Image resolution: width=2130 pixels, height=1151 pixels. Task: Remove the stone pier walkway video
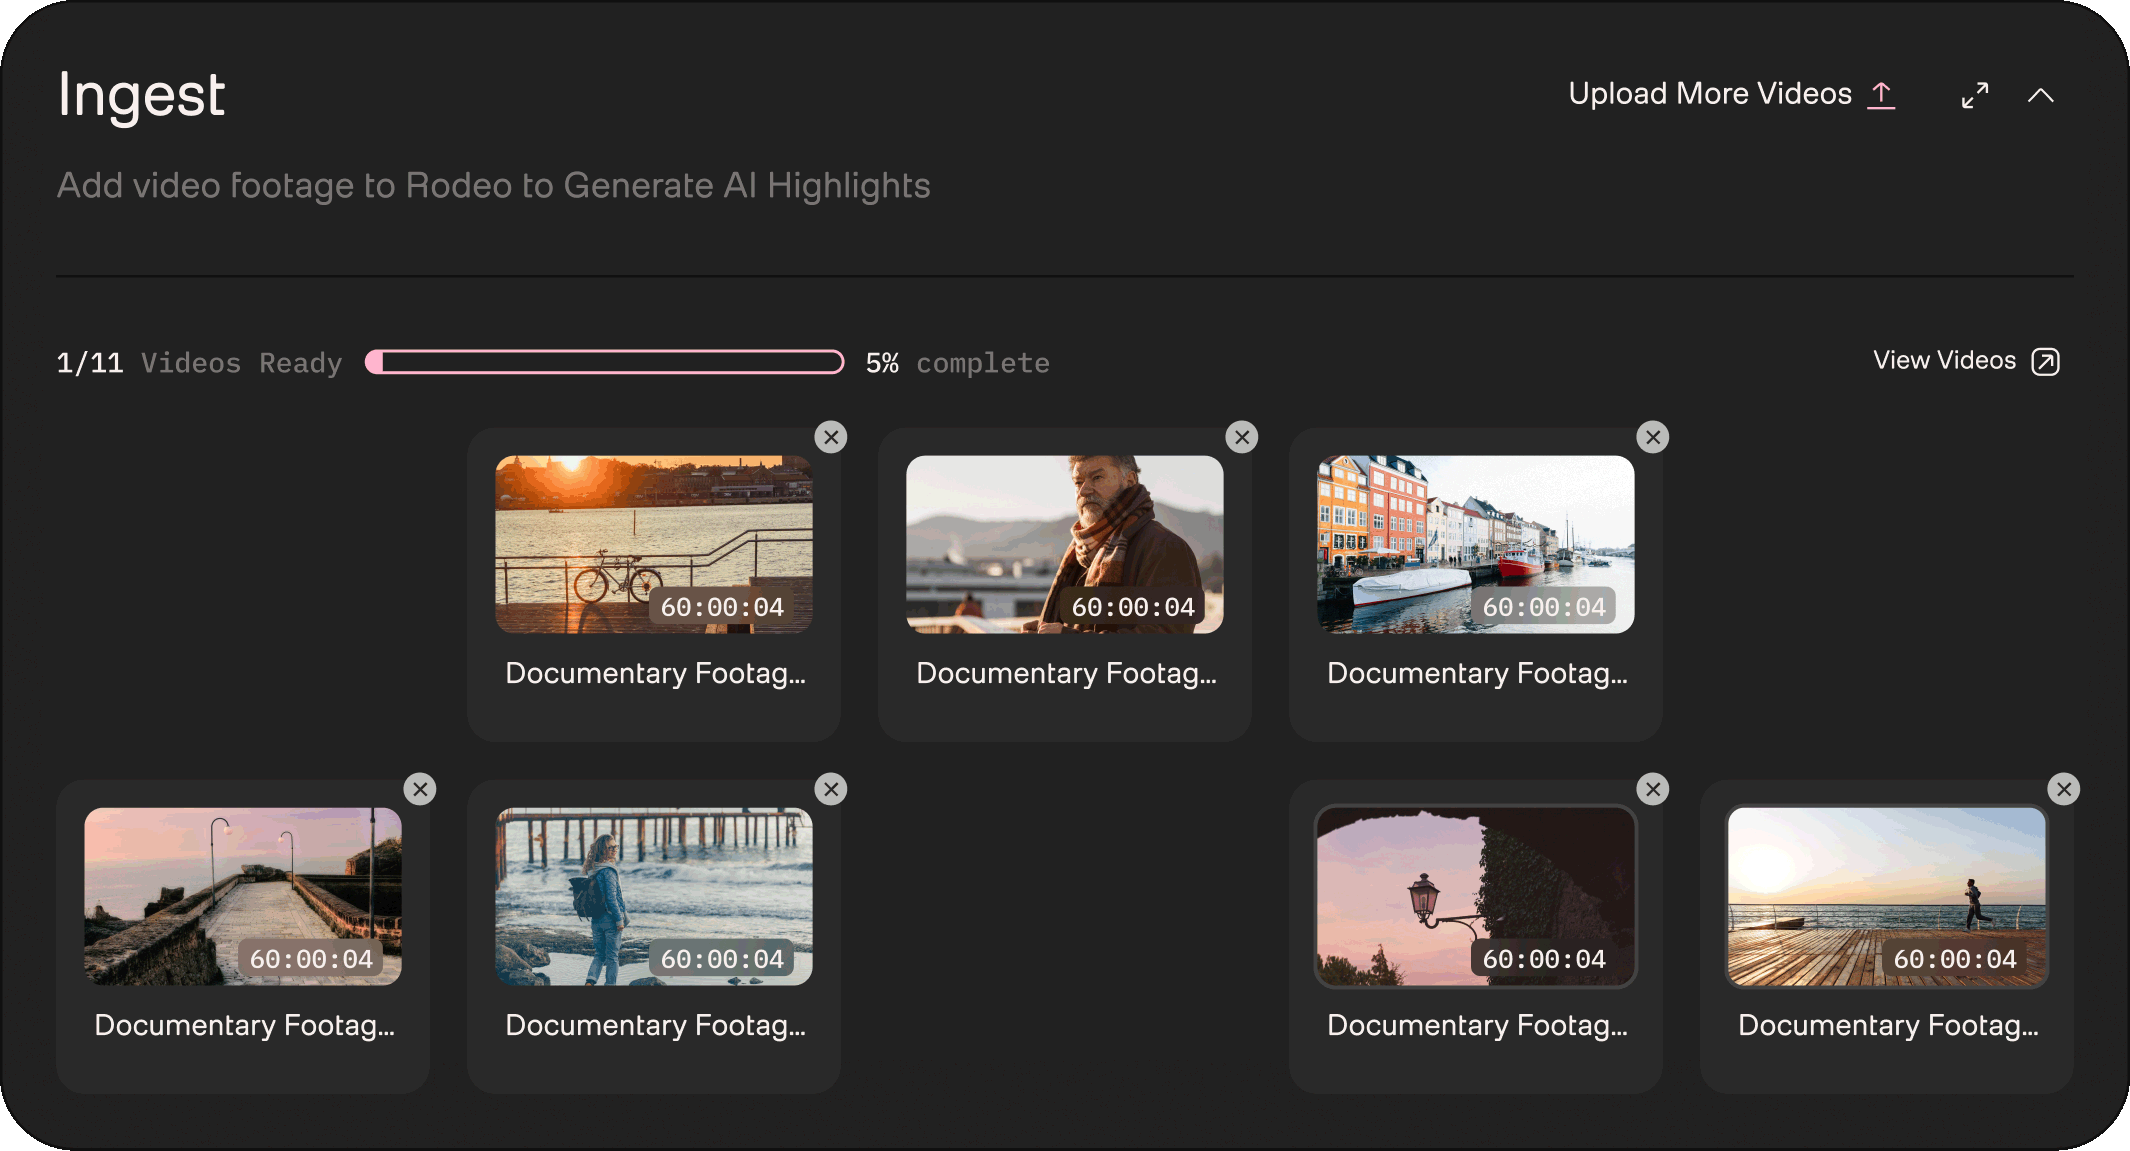pyautogui.click(x=420, y=789)
